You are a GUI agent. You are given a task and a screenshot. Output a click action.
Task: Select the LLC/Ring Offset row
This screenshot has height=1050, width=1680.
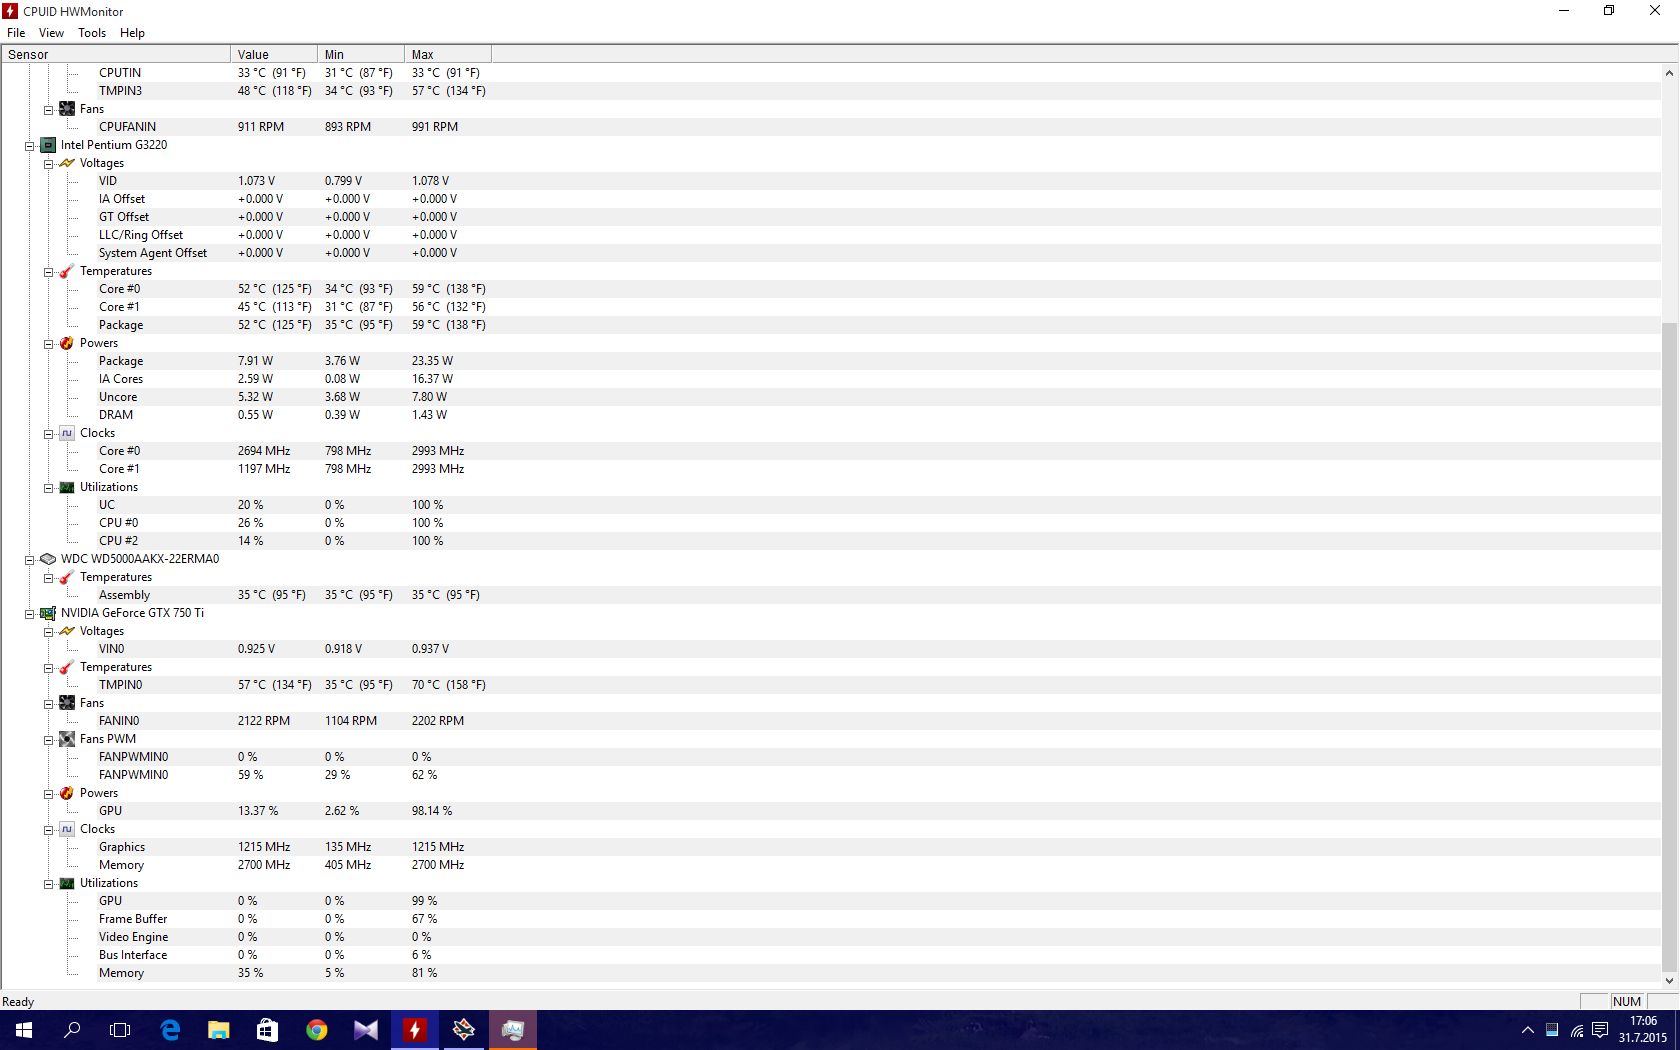pos(830,235)
